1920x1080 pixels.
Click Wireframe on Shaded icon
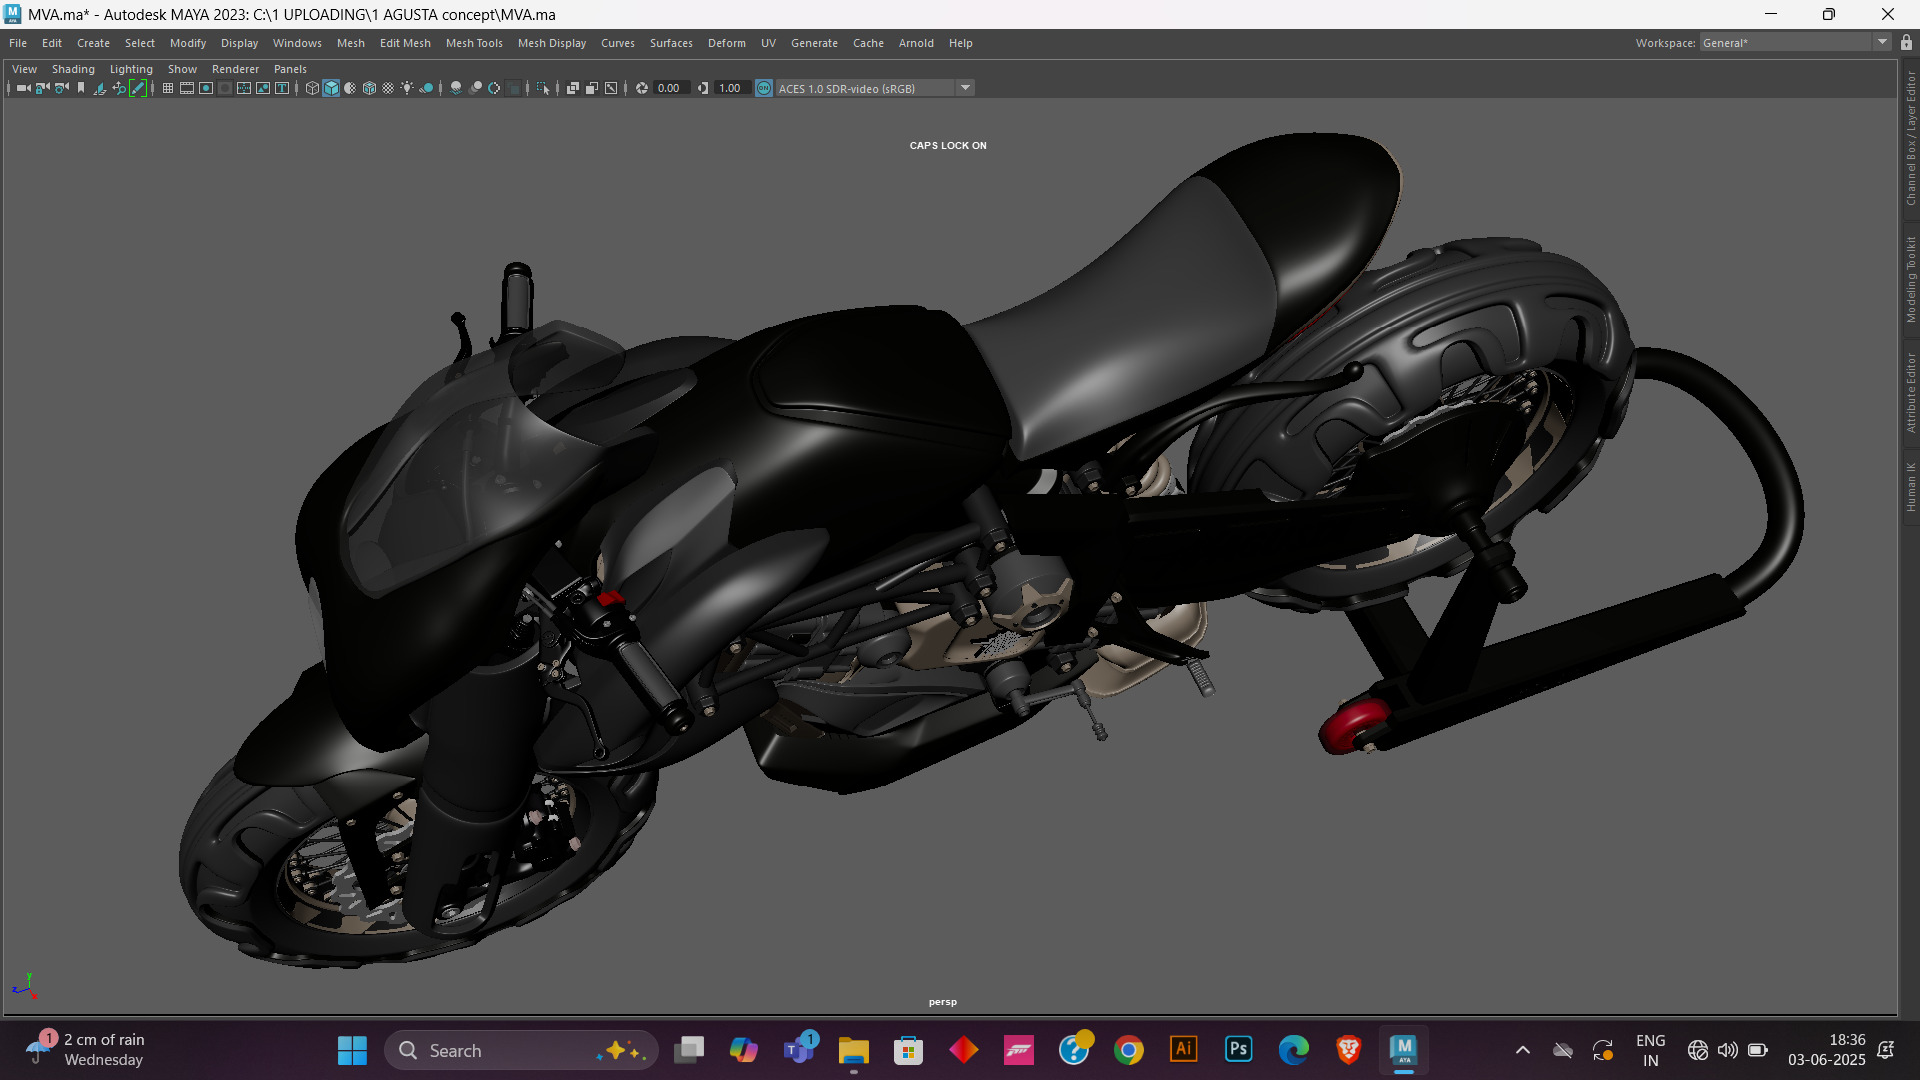(x=369, y=88)
